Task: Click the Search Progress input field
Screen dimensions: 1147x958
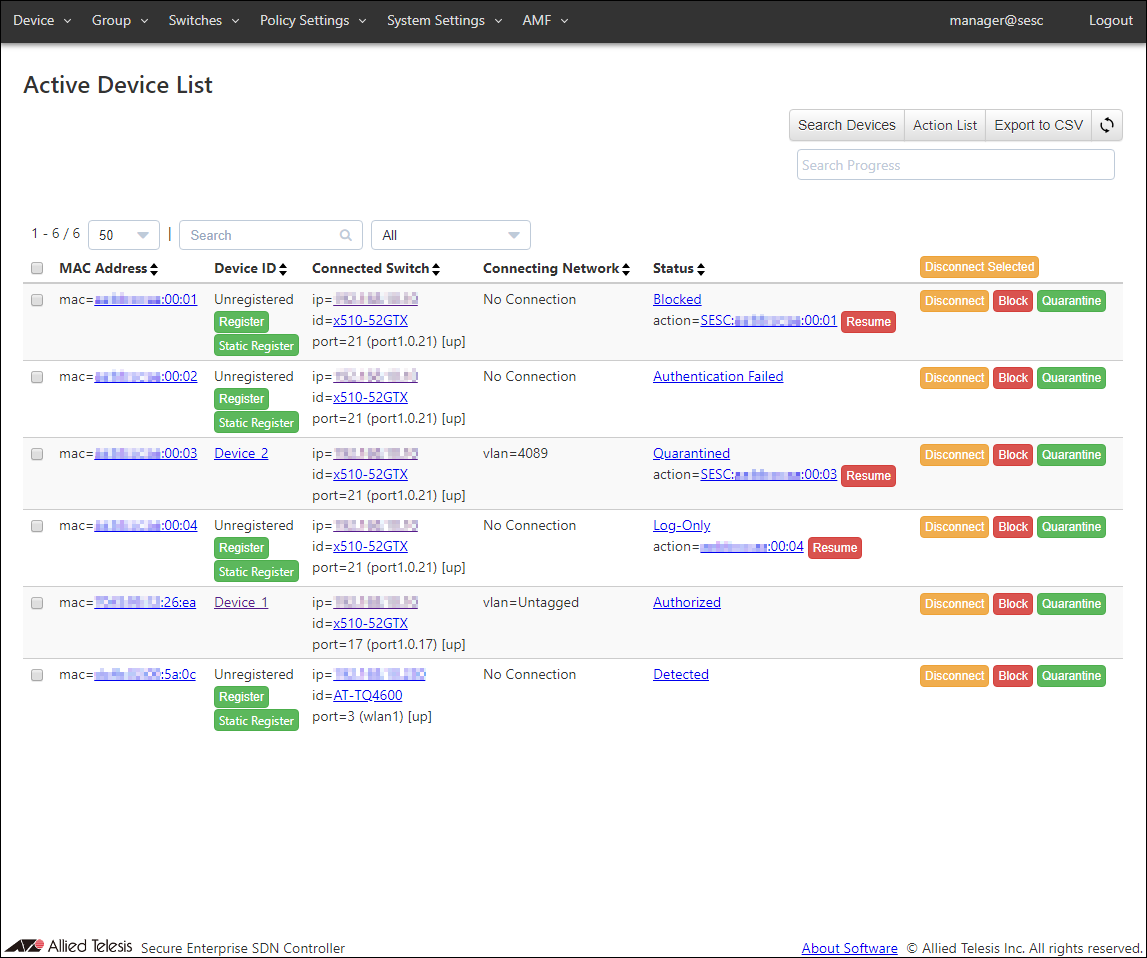Action: (x=955, y=165)
